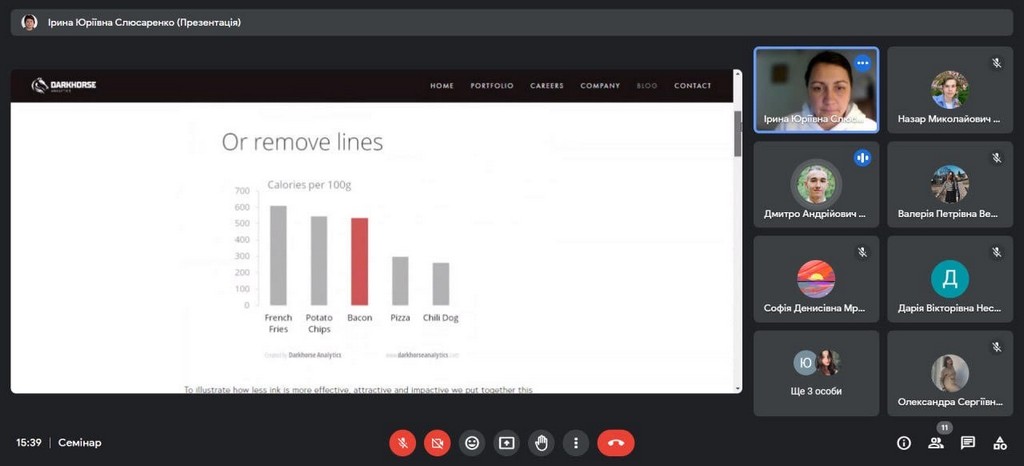Screen dimensions: 1024x466
Task: Unmute the microphone in the call bar
Action: [x=402, y=442]
